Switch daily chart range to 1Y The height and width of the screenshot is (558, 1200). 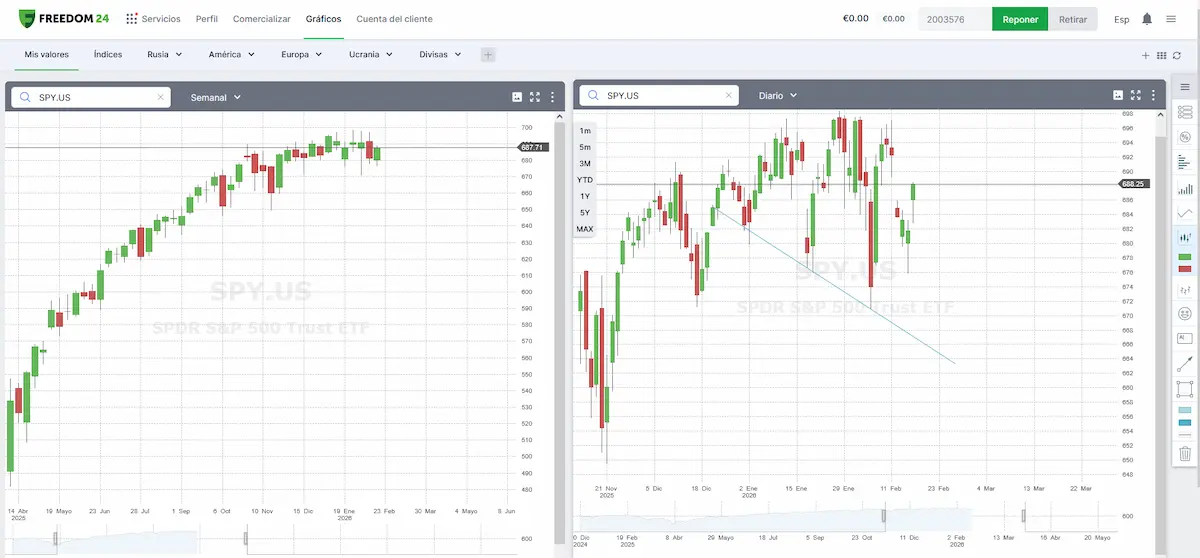[x=585, y=196]
